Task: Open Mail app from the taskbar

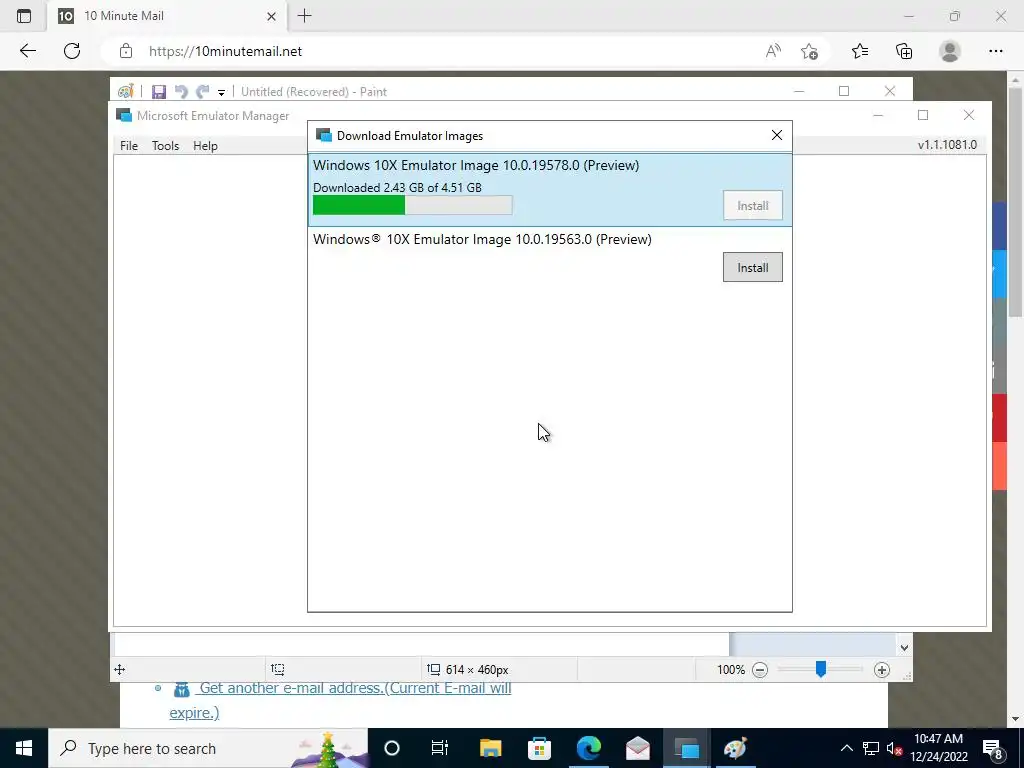Action: click(637, 748)
